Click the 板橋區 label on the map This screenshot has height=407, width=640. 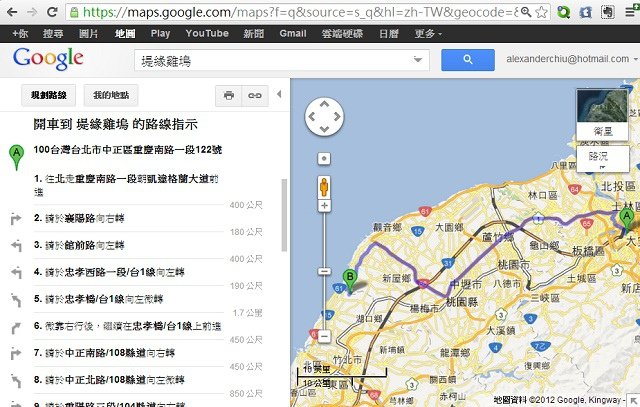[x=588, y=251]
